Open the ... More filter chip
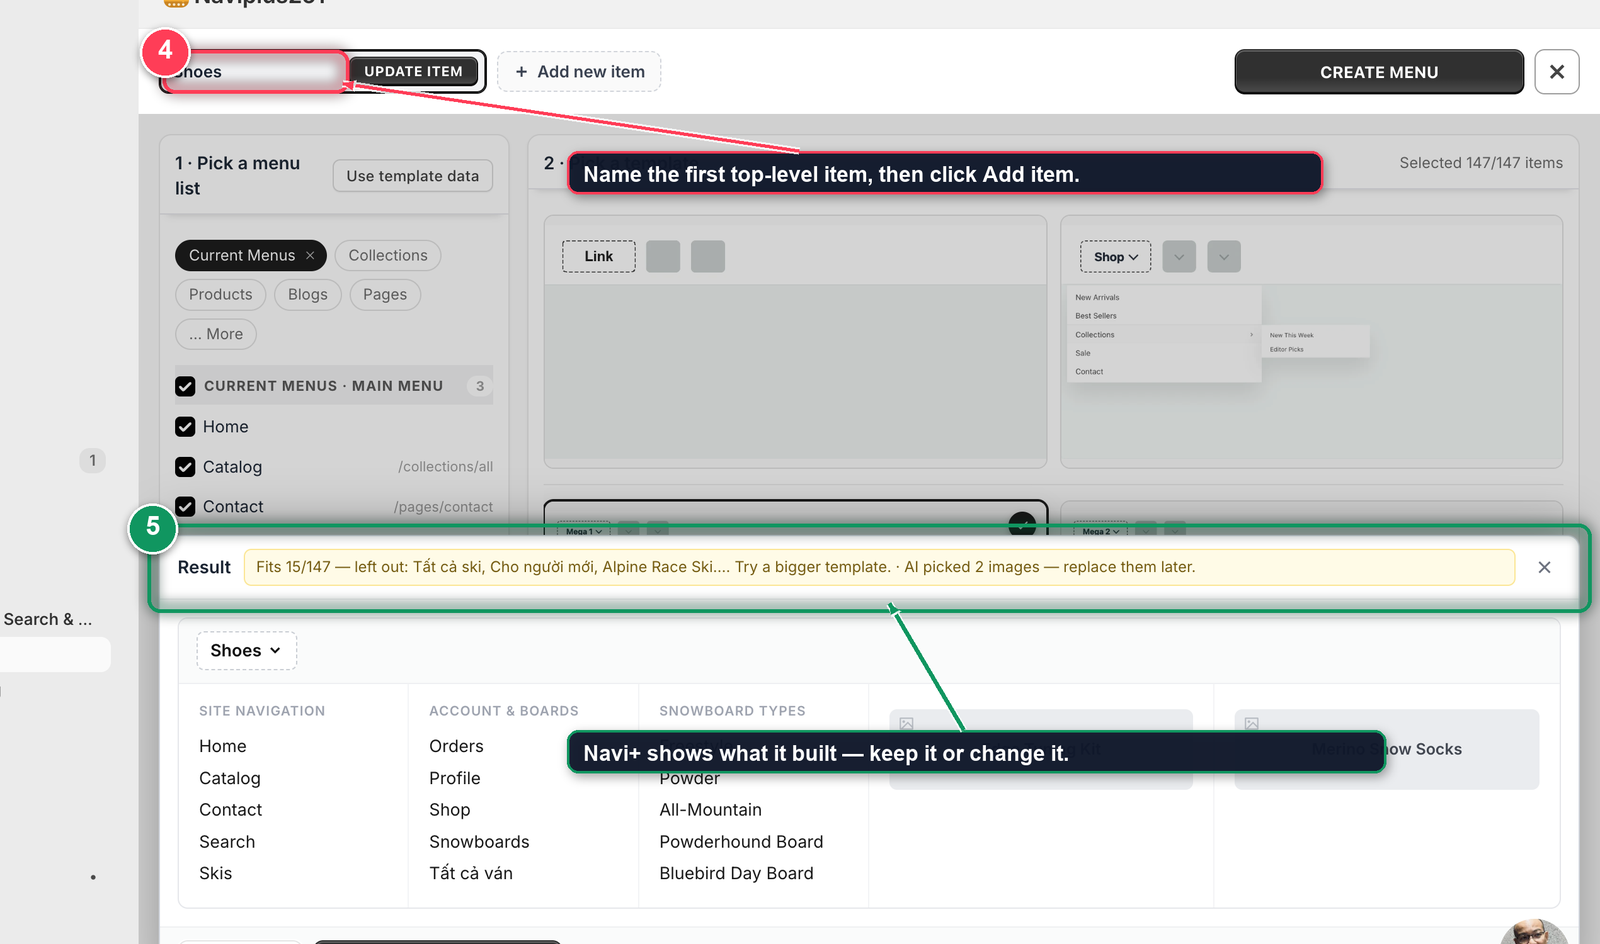1600x944 pixels. coord(216,334)
